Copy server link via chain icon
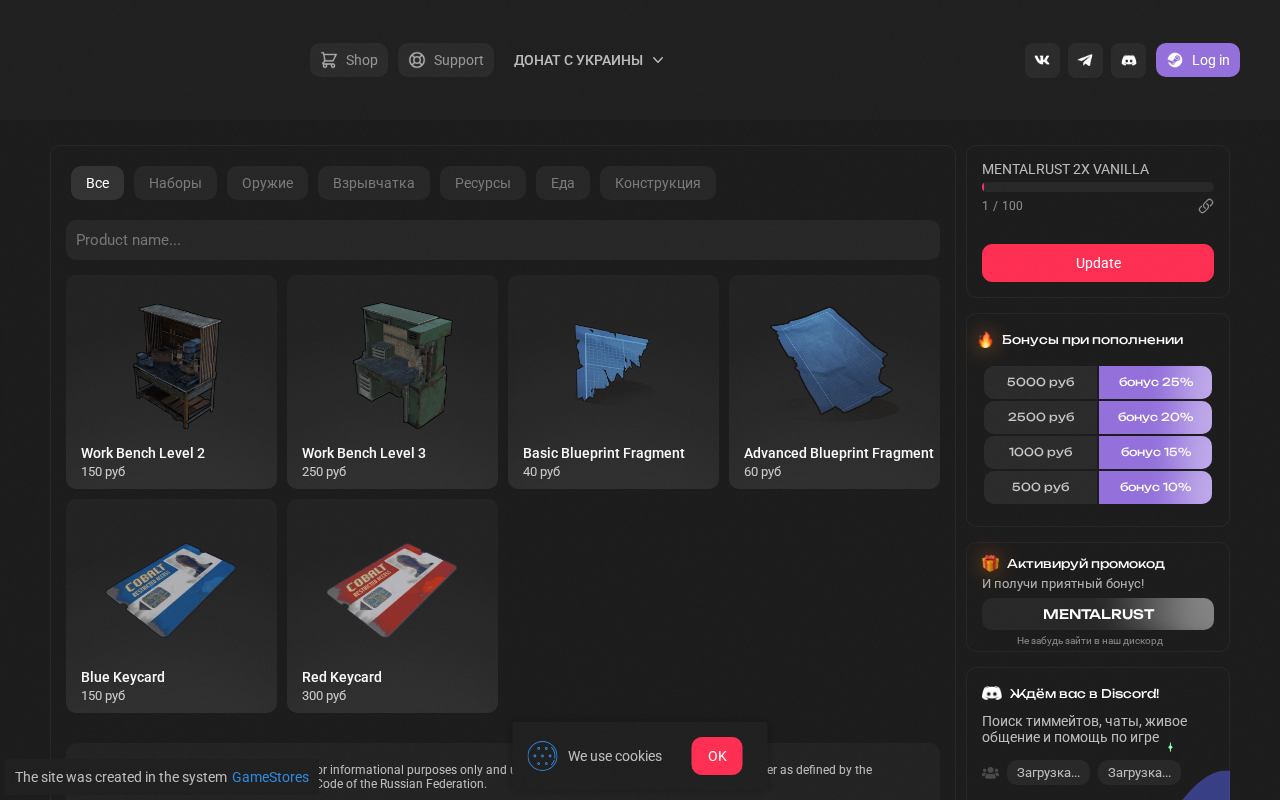 [x=1206, y=206]
